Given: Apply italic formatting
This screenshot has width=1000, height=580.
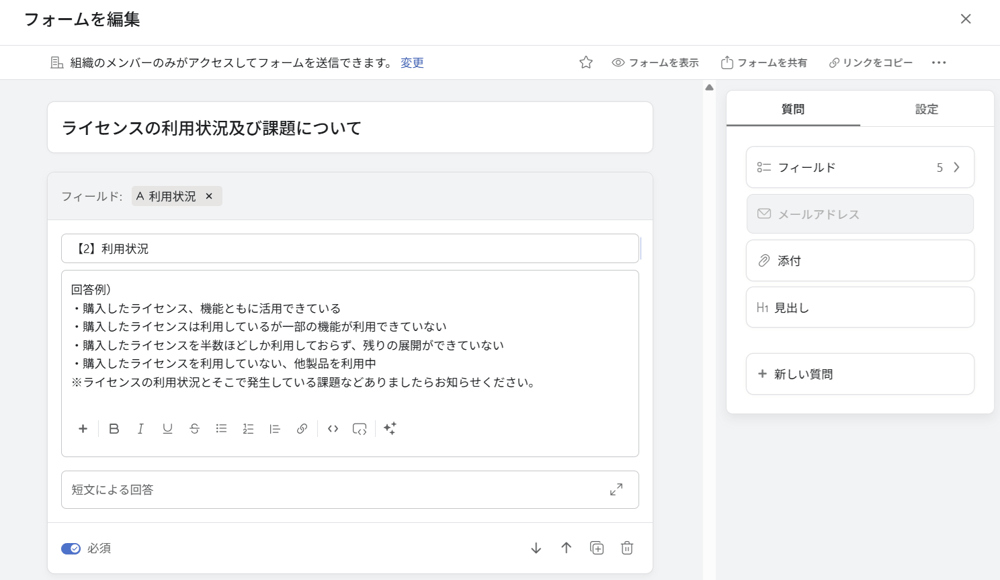Looking at the screenshot, I should (141, 428).
